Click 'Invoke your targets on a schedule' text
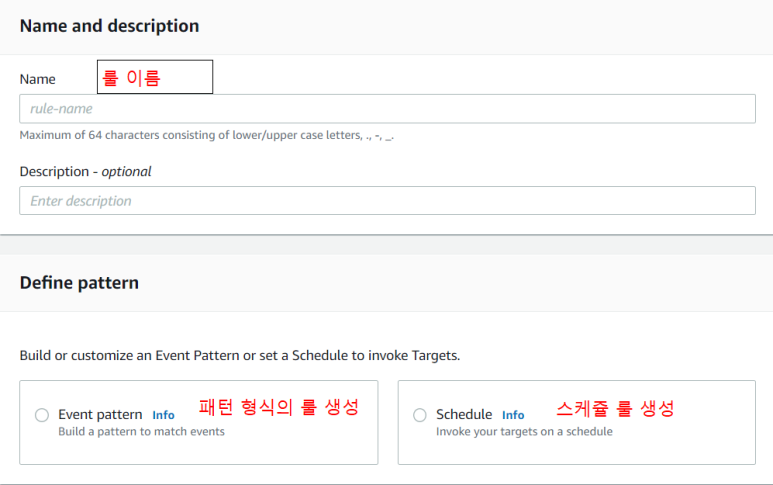Image resolution: width=773 pixels, height=485 pixels. point(524,432)
